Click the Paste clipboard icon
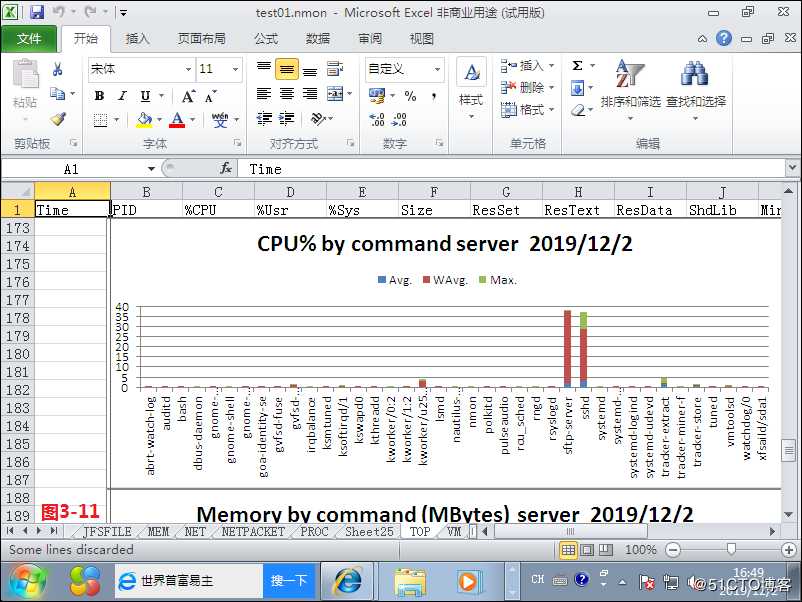Image resolution: width=802 pixels, height=602 pixels. pos(25,74)
